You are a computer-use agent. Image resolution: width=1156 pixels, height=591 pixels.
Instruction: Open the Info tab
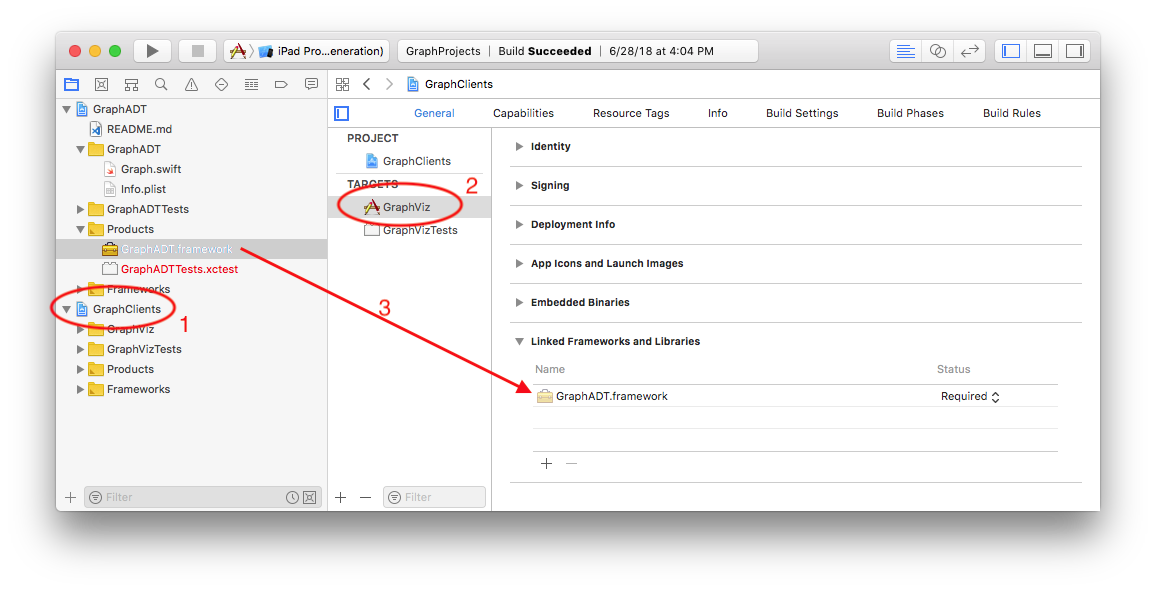[717, 113]
